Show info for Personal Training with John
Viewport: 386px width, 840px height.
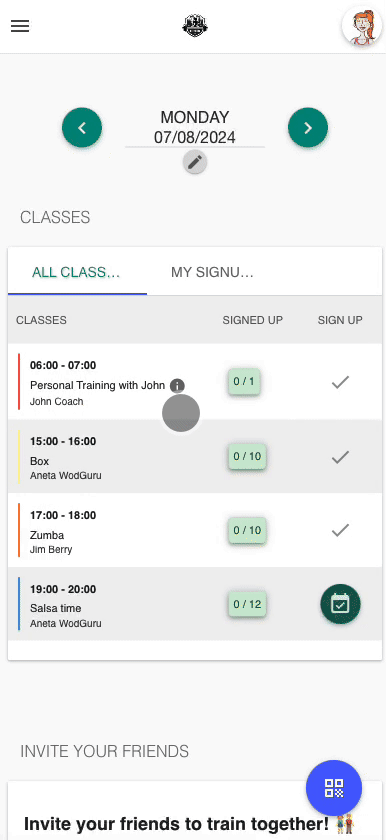177,385
